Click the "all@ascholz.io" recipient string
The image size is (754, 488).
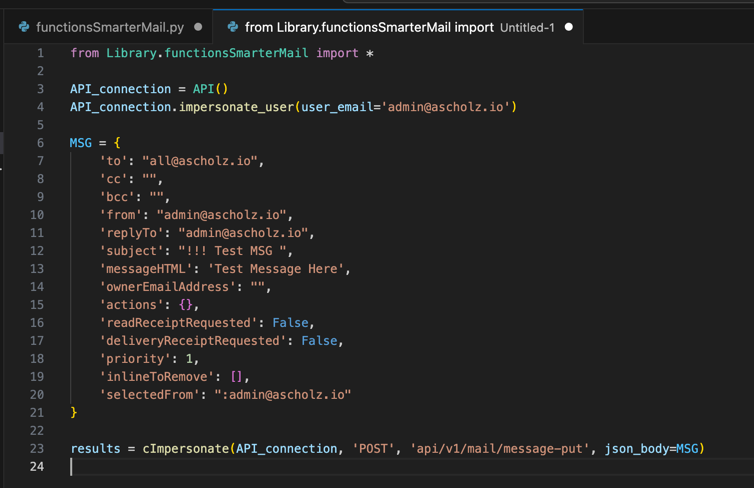203,161
